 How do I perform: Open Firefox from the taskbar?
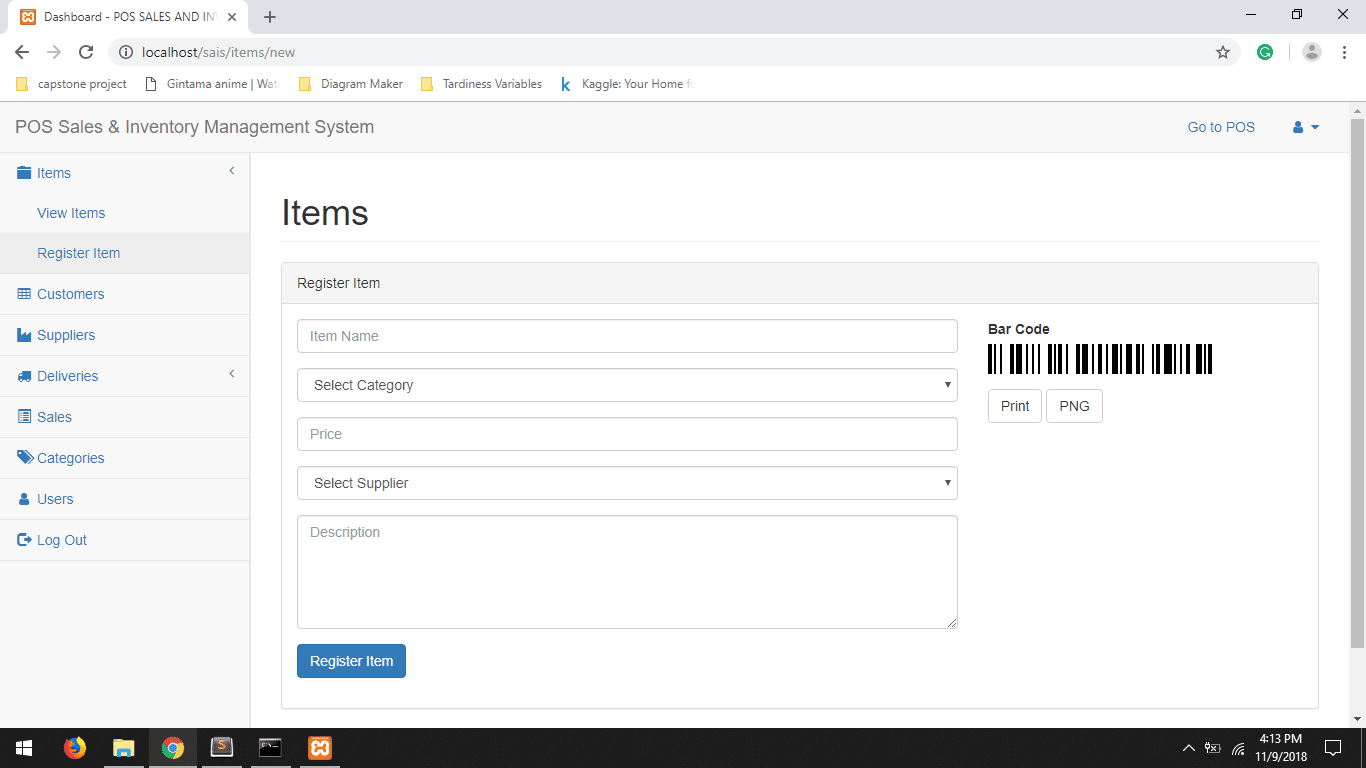click(75, 747)
